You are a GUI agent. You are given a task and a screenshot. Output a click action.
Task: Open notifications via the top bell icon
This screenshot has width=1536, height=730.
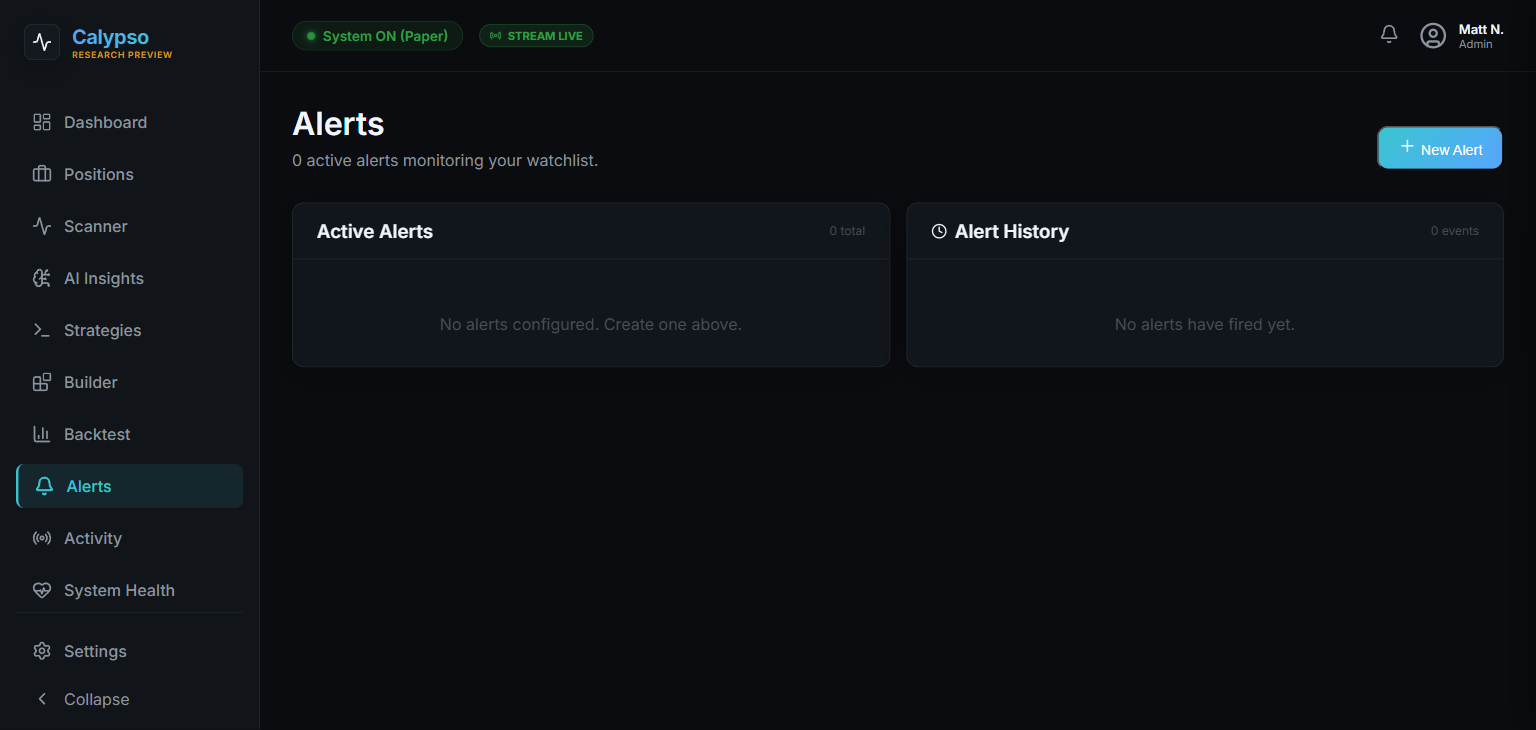pyautogui.click(x=1388, y=33)
